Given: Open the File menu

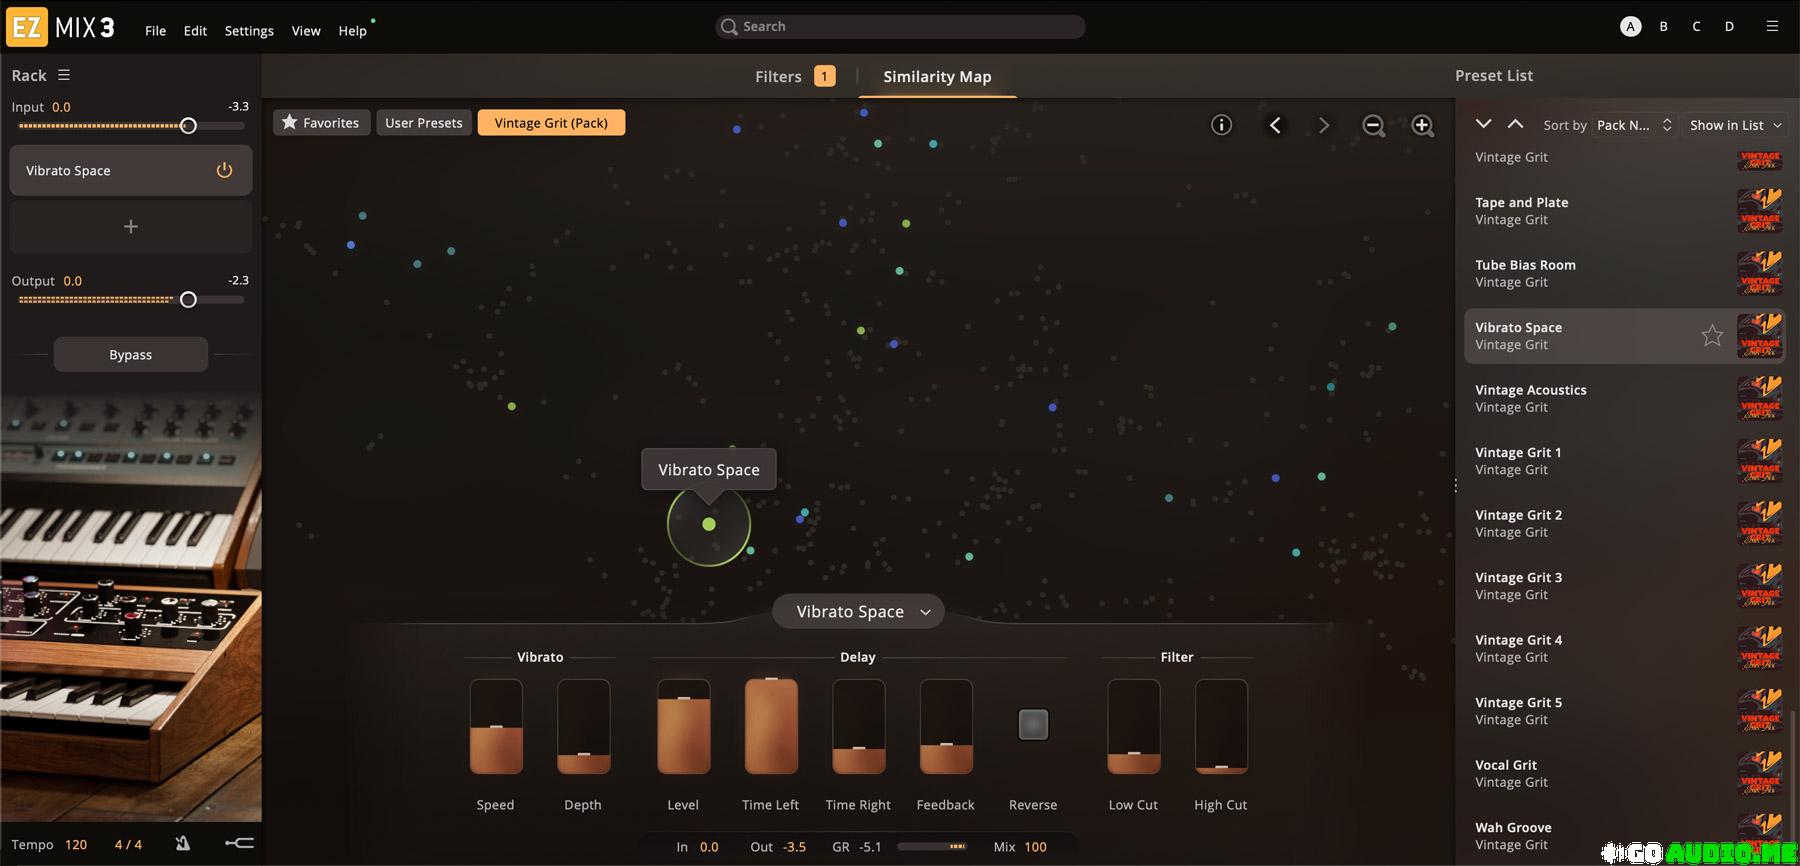Looking at the screenshot, I should [x=155, y=31].
